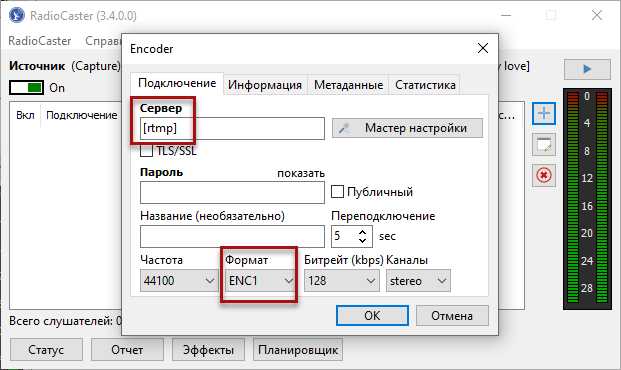Viewport: 621px width, 370px height.
Task: Click the wand icon on the Мастер настройки button
Action: [x=344, y=128]
